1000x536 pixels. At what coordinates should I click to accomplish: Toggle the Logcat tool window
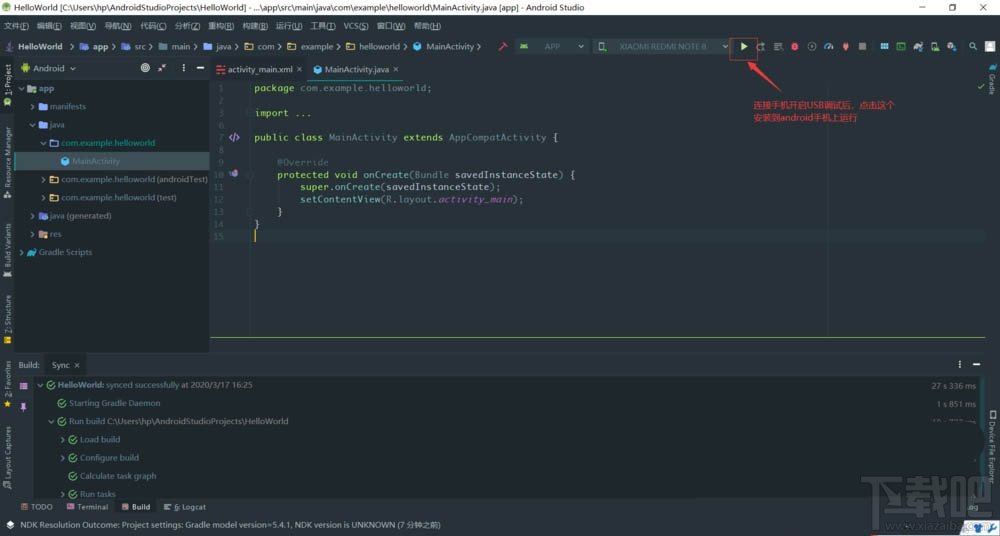187,507
